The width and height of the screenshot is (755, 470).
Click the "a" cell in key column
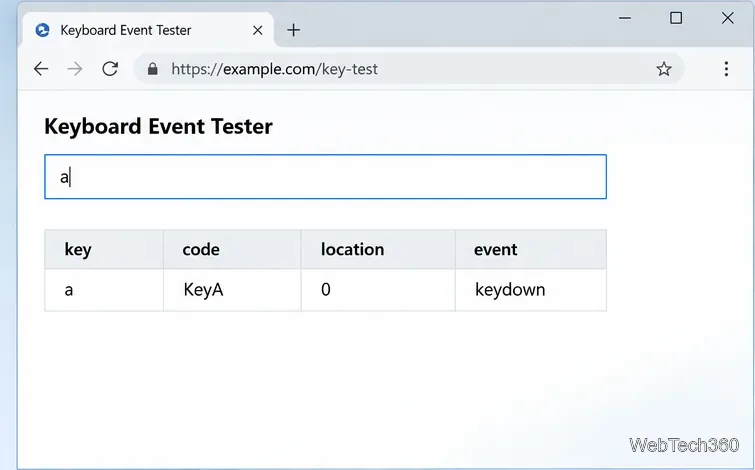[104, 290]
